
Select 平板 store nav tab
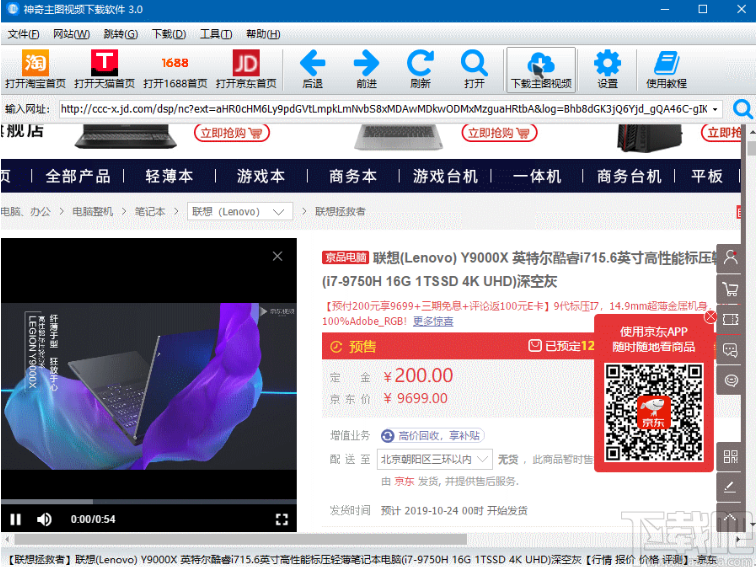pos(707,176)
